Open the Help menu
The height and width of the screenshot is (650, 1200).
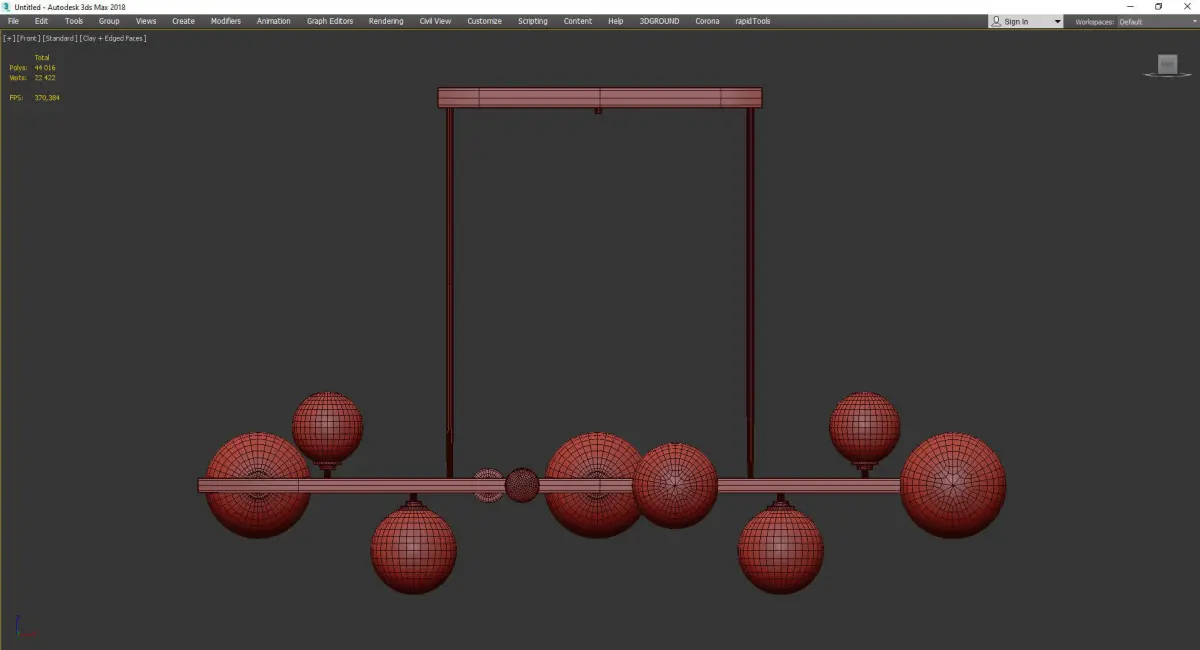pyautogui.click(x=616, y=21)
